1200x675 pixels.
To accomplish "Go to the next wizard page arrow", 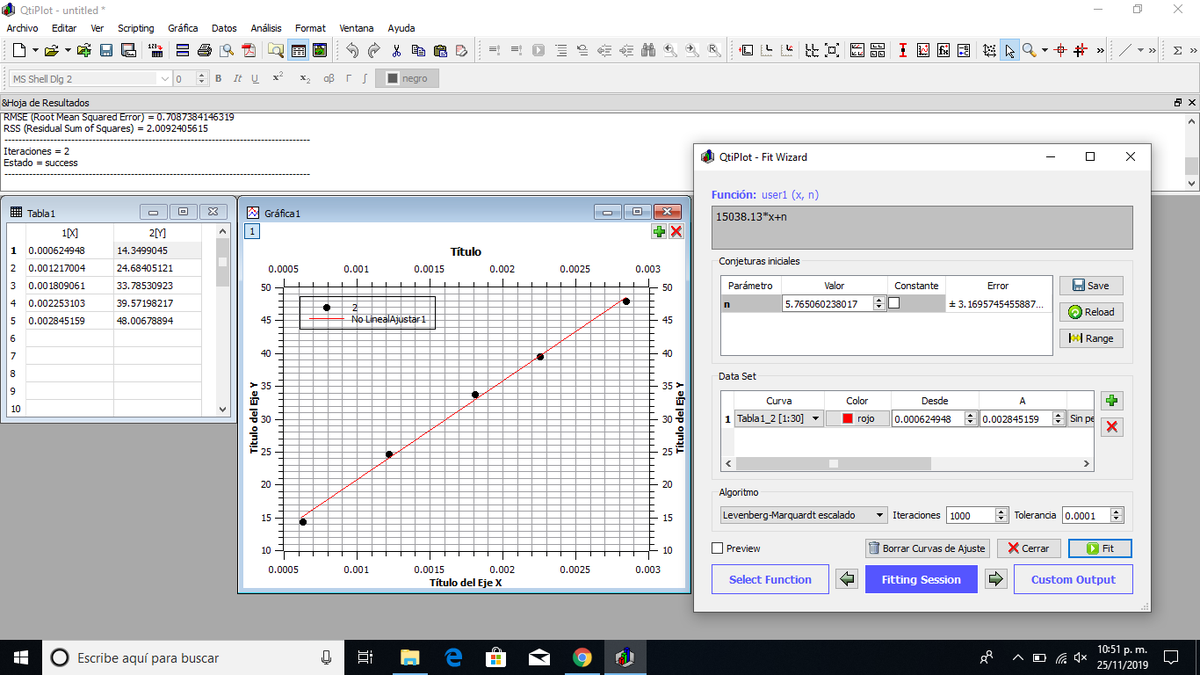I will (x=996, y=579).
